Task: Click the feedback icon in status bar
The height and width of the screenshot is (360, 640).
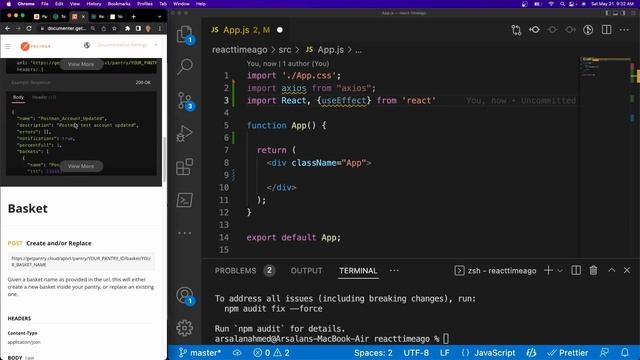Action: pyautogui.click(x=604, y=353)
